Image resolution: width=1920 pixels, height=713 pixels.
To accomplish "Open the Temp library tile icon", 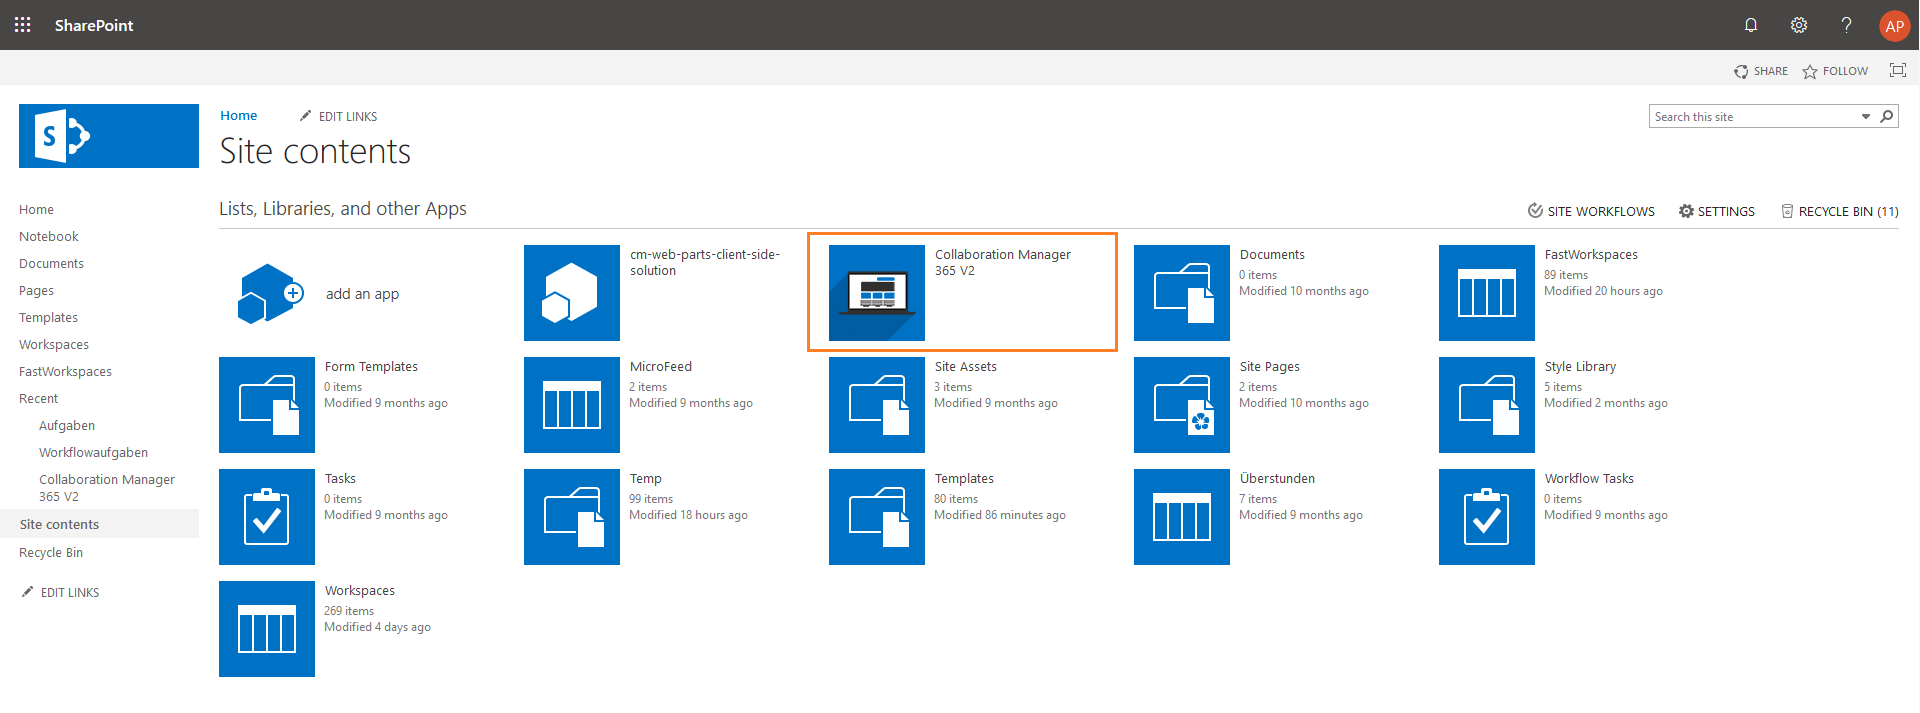I will coord(572,517).
